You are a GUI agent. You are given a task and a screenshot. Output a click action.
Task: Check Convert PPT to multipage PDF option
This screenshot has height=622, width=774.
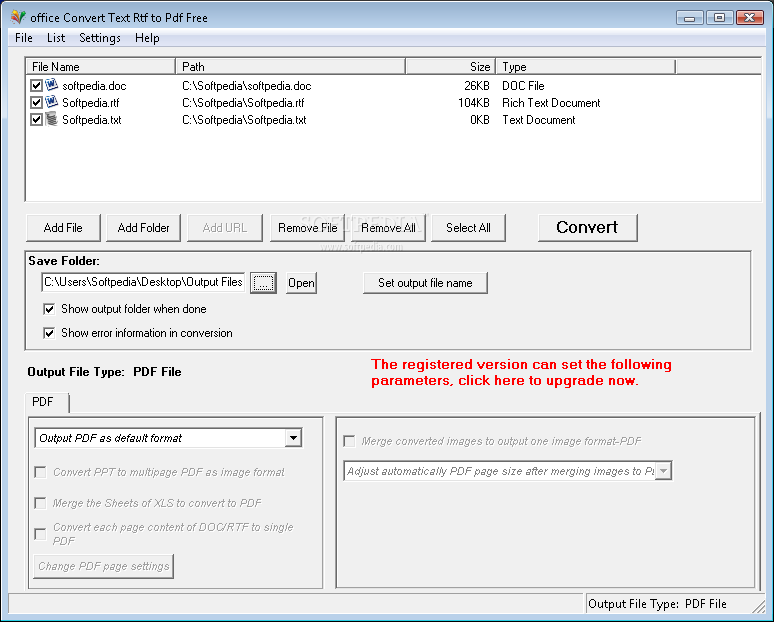tap(40, 472)
